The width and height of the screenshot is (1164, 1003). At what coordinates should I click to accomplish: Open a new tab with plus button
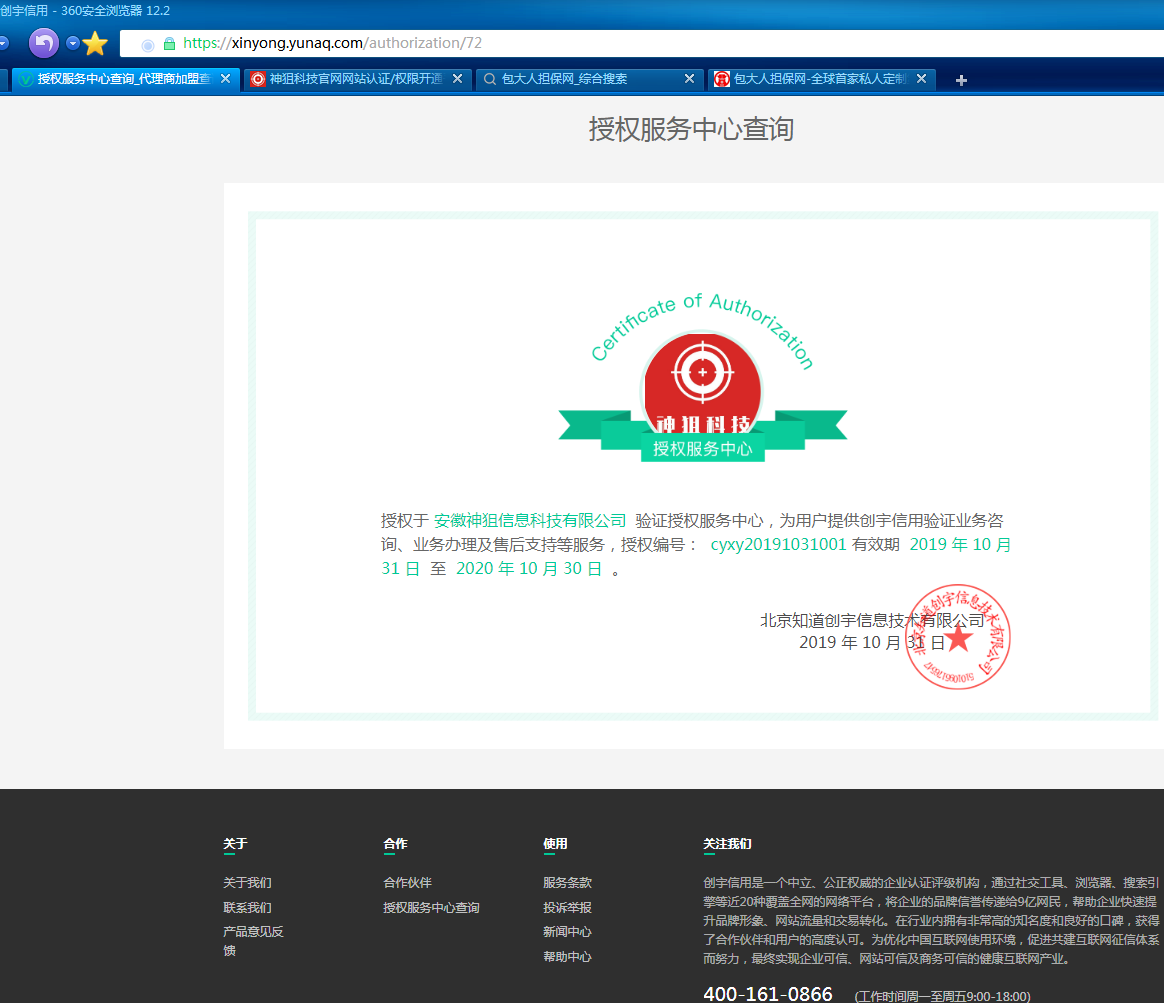(961, 80)
